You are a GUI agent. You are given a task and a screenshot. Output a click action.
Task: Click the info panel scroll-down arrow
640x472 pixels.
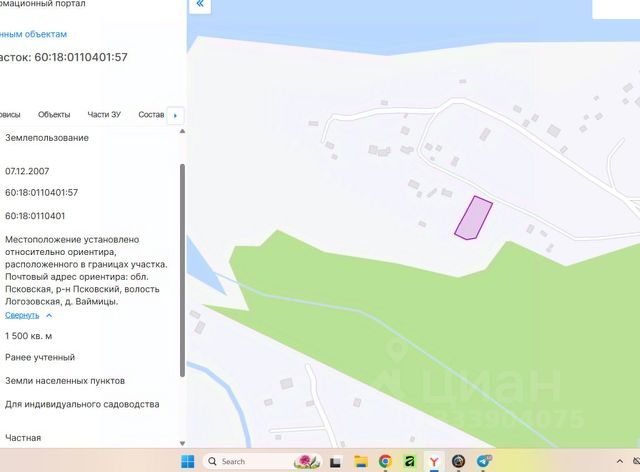(182, 443)
